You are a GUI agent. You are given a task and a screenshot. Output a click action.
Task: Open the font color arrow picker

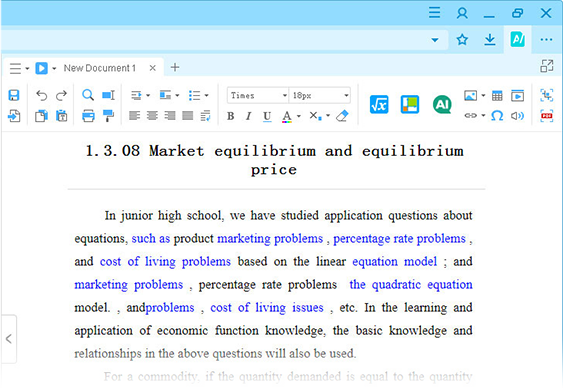point(299,116)
